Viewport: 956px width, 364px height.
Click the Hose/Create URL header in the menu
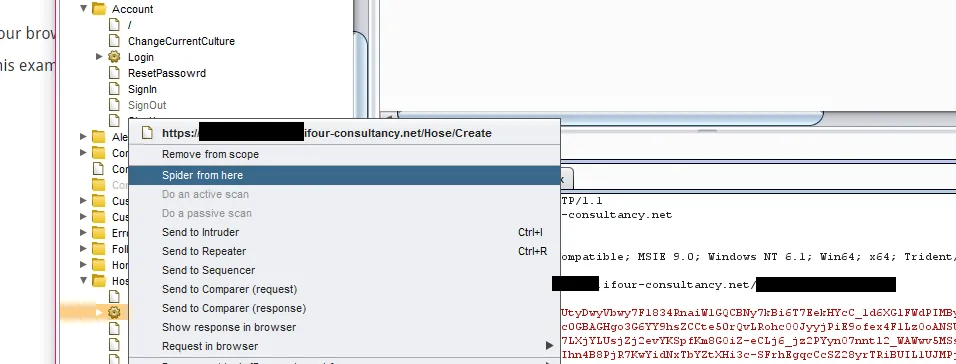coord(344,133)
